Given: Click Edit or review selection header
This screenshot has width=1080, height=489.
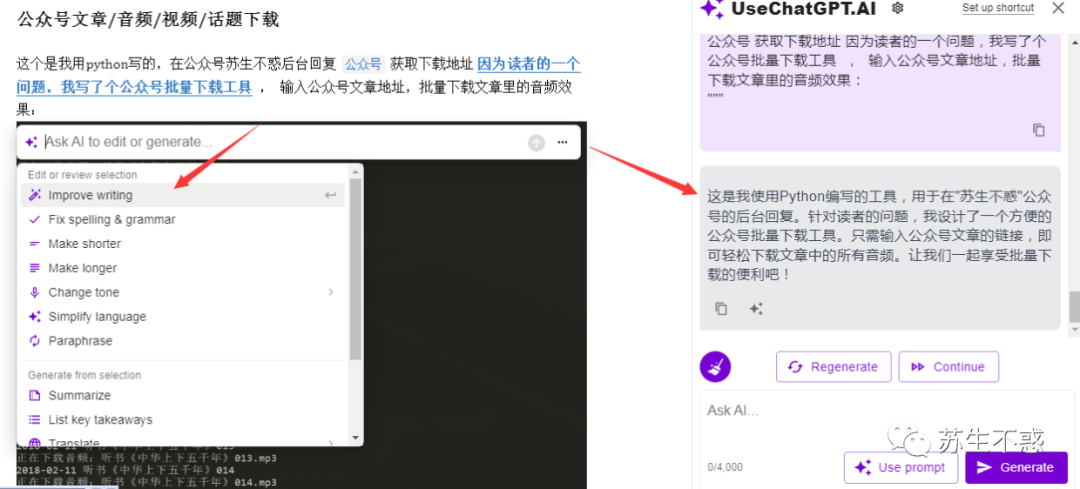Looking at the screenshot, I should pyautogui.click(x=83, y=175).
